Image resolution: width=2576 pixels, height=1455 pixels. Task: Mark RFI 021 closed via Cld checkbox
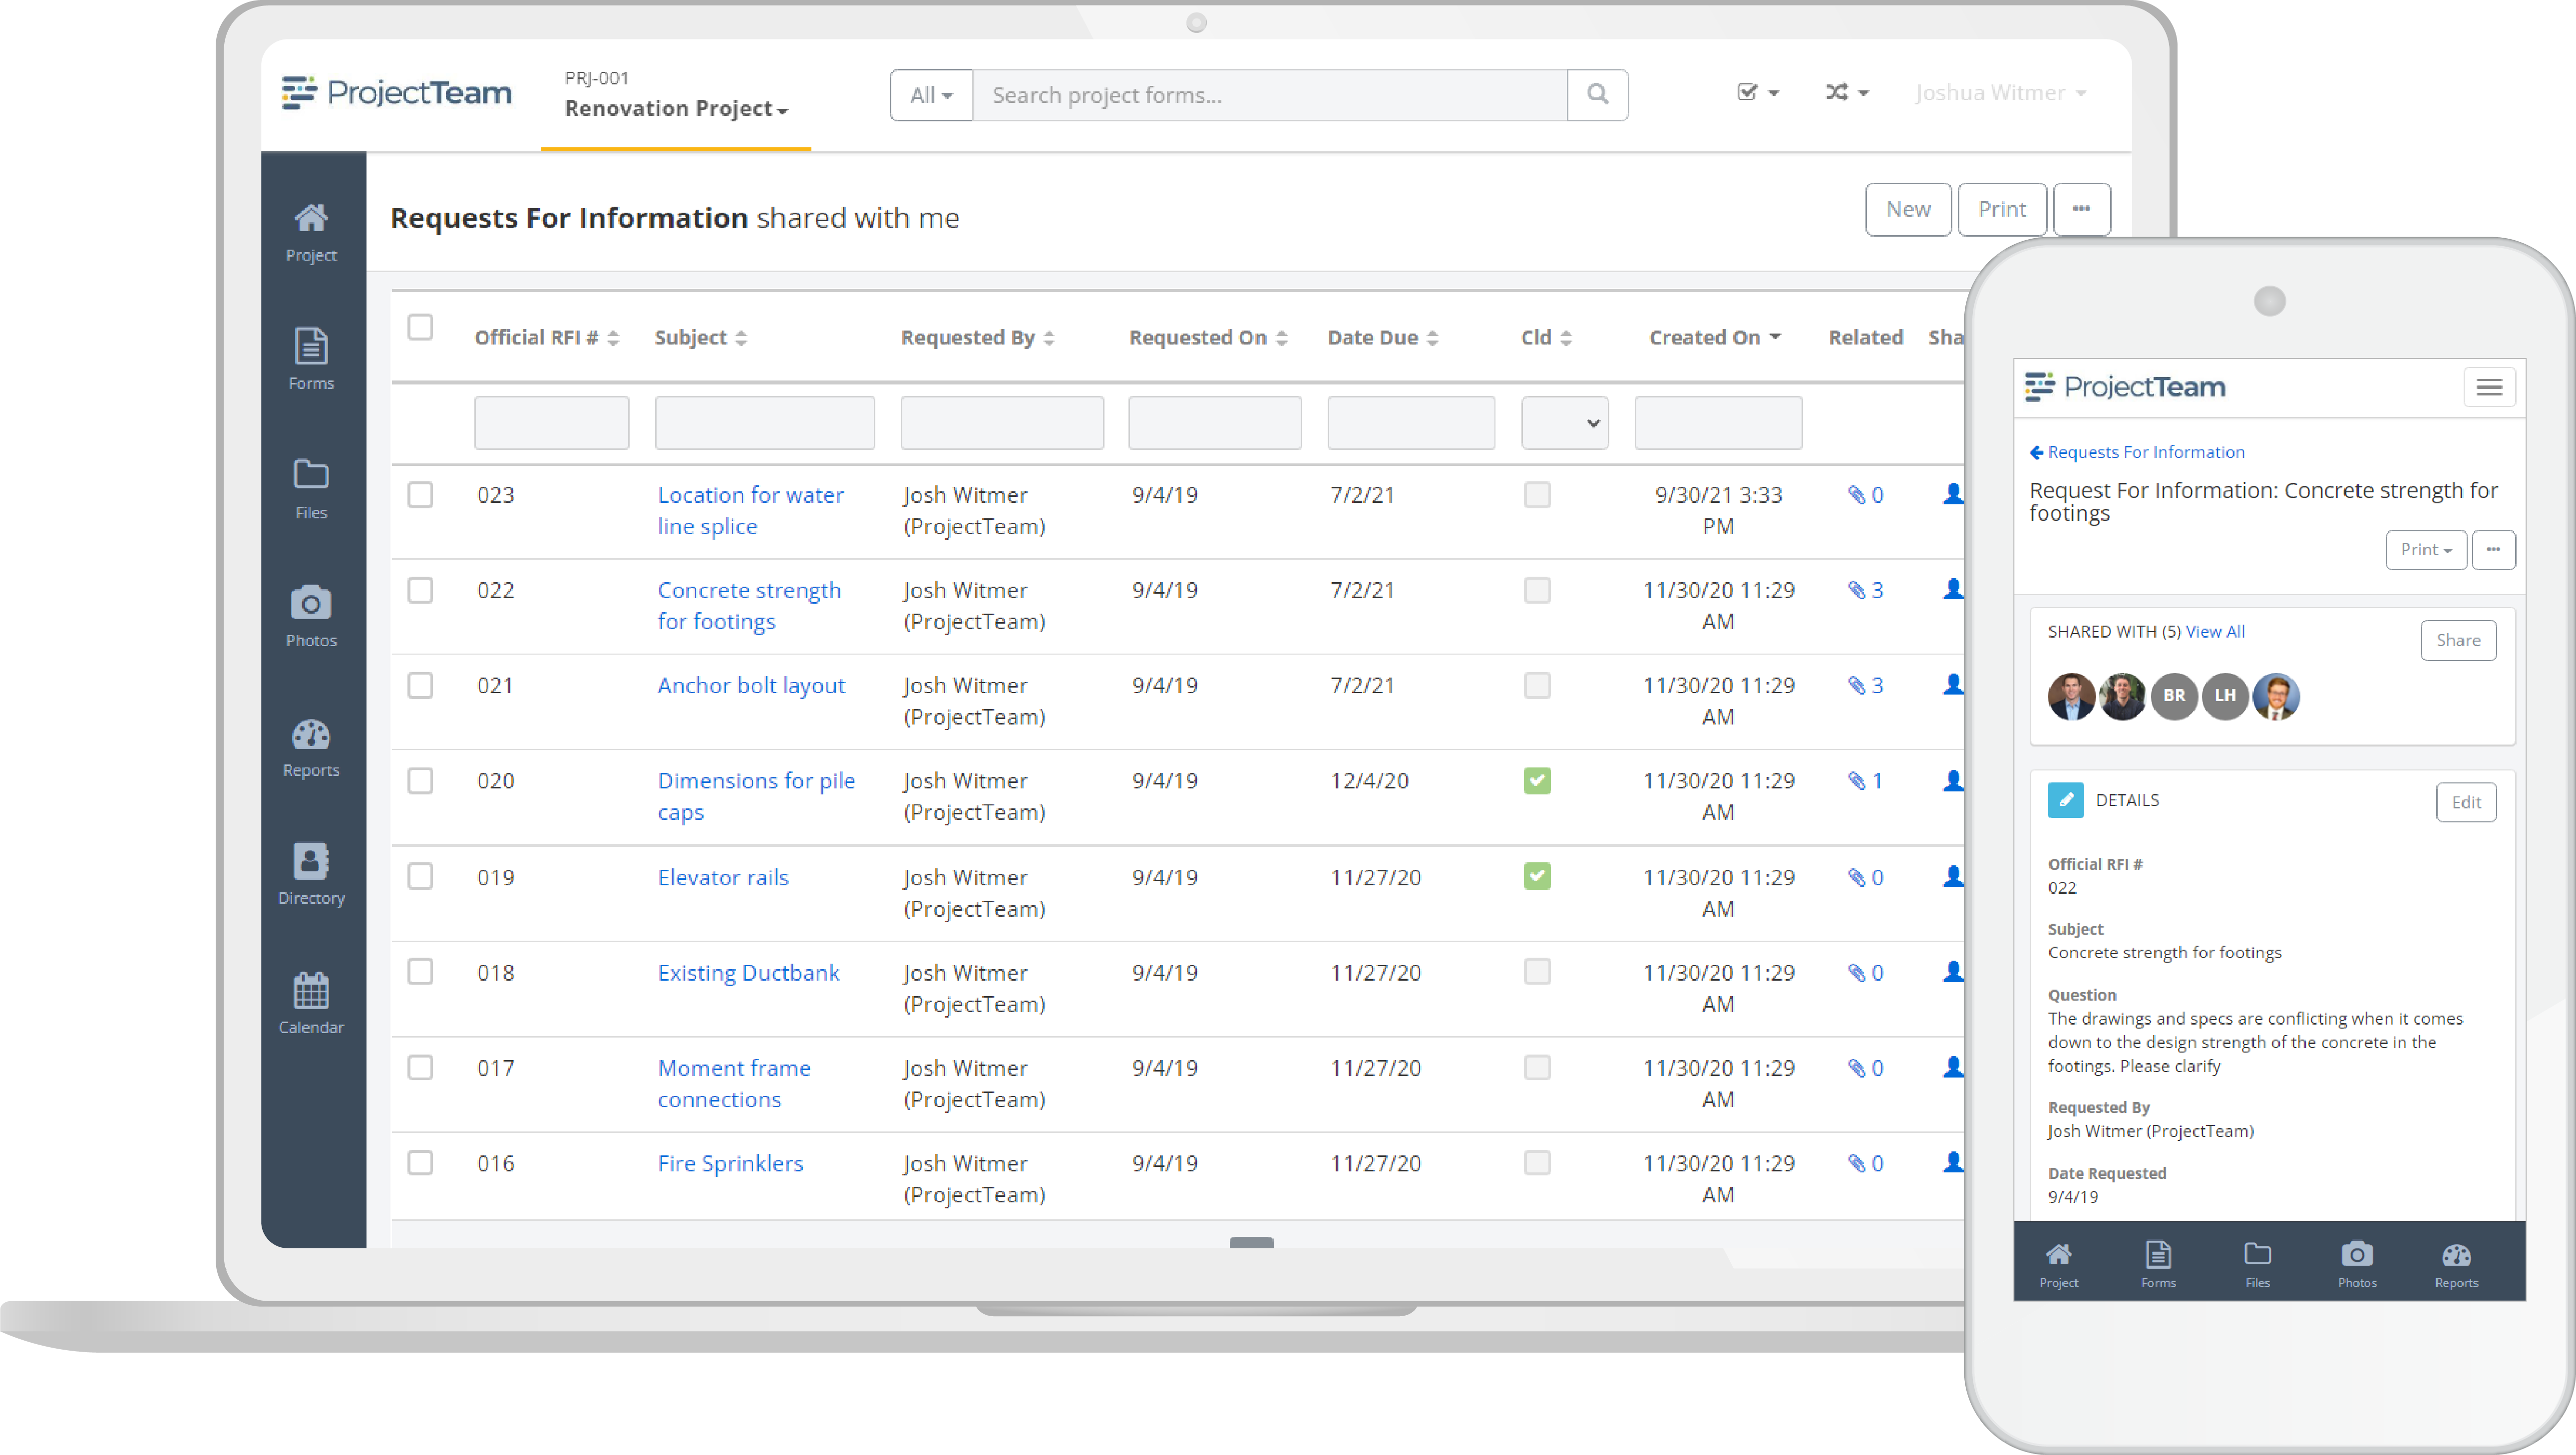pos(1537,685)
